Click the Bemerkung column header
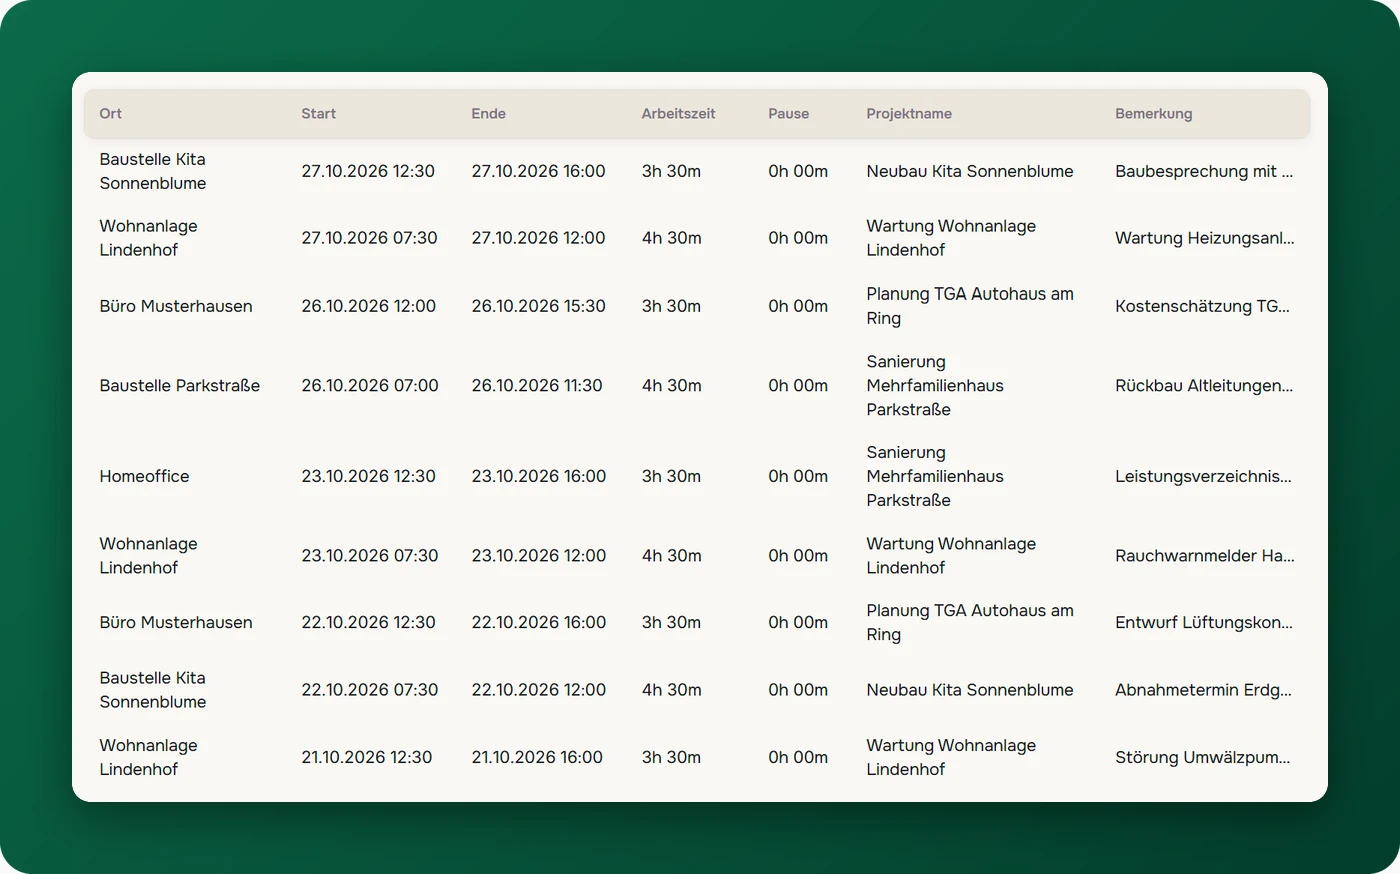 click(1153, 114)
